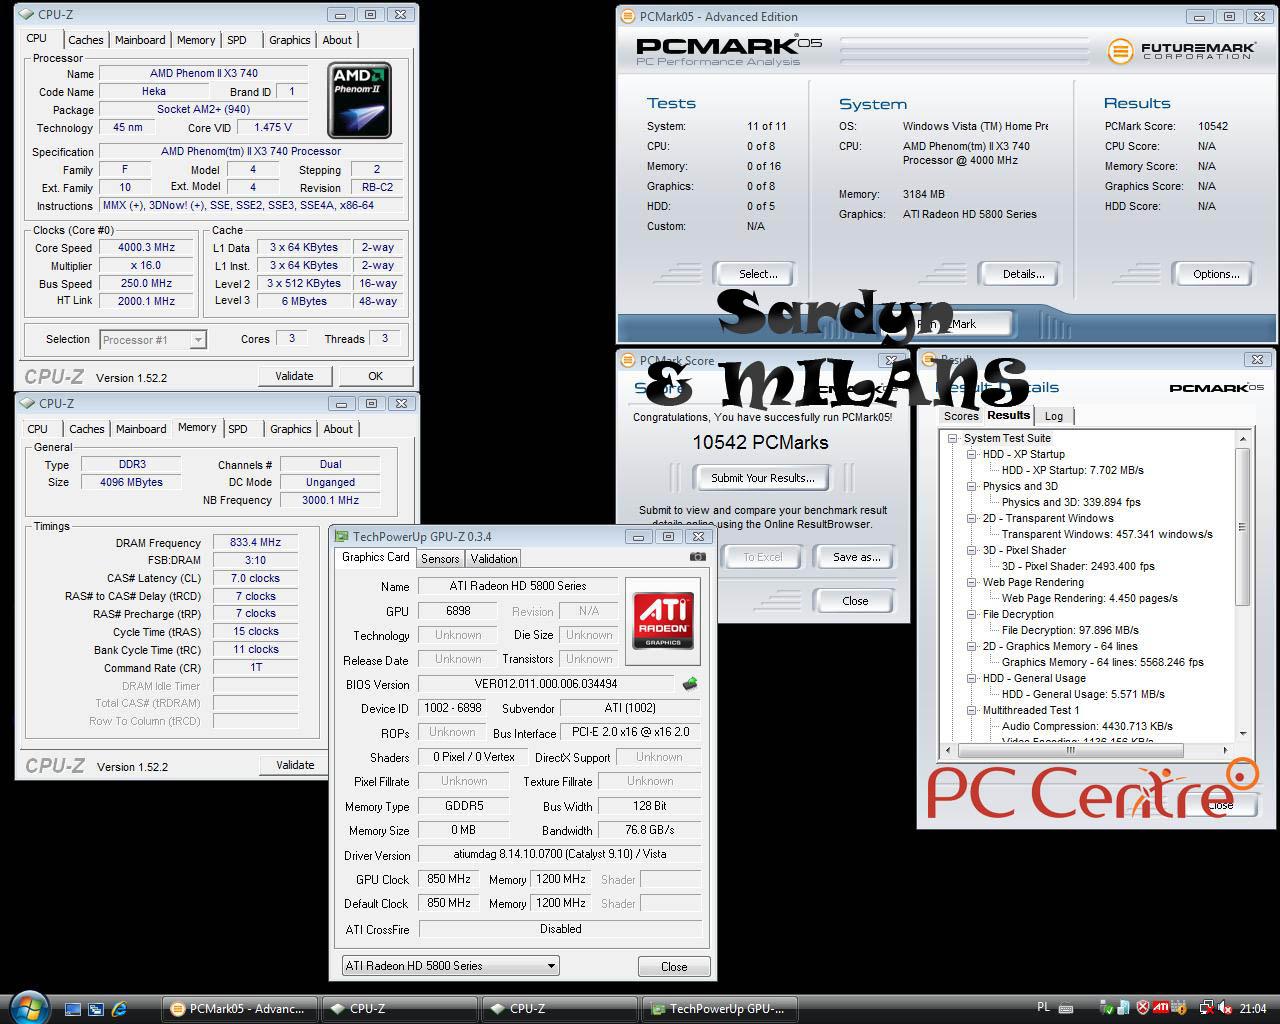This screenshot has height=1024, width=1280.
Task: Click the '10542 PCMarks' score text
Action: pyautogui.click(x=760, y=442)
